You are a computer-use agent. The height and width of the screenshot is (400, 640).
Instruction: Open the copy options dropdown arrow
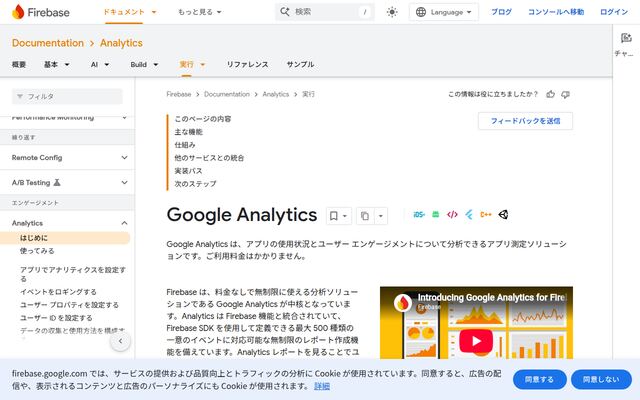380,216
